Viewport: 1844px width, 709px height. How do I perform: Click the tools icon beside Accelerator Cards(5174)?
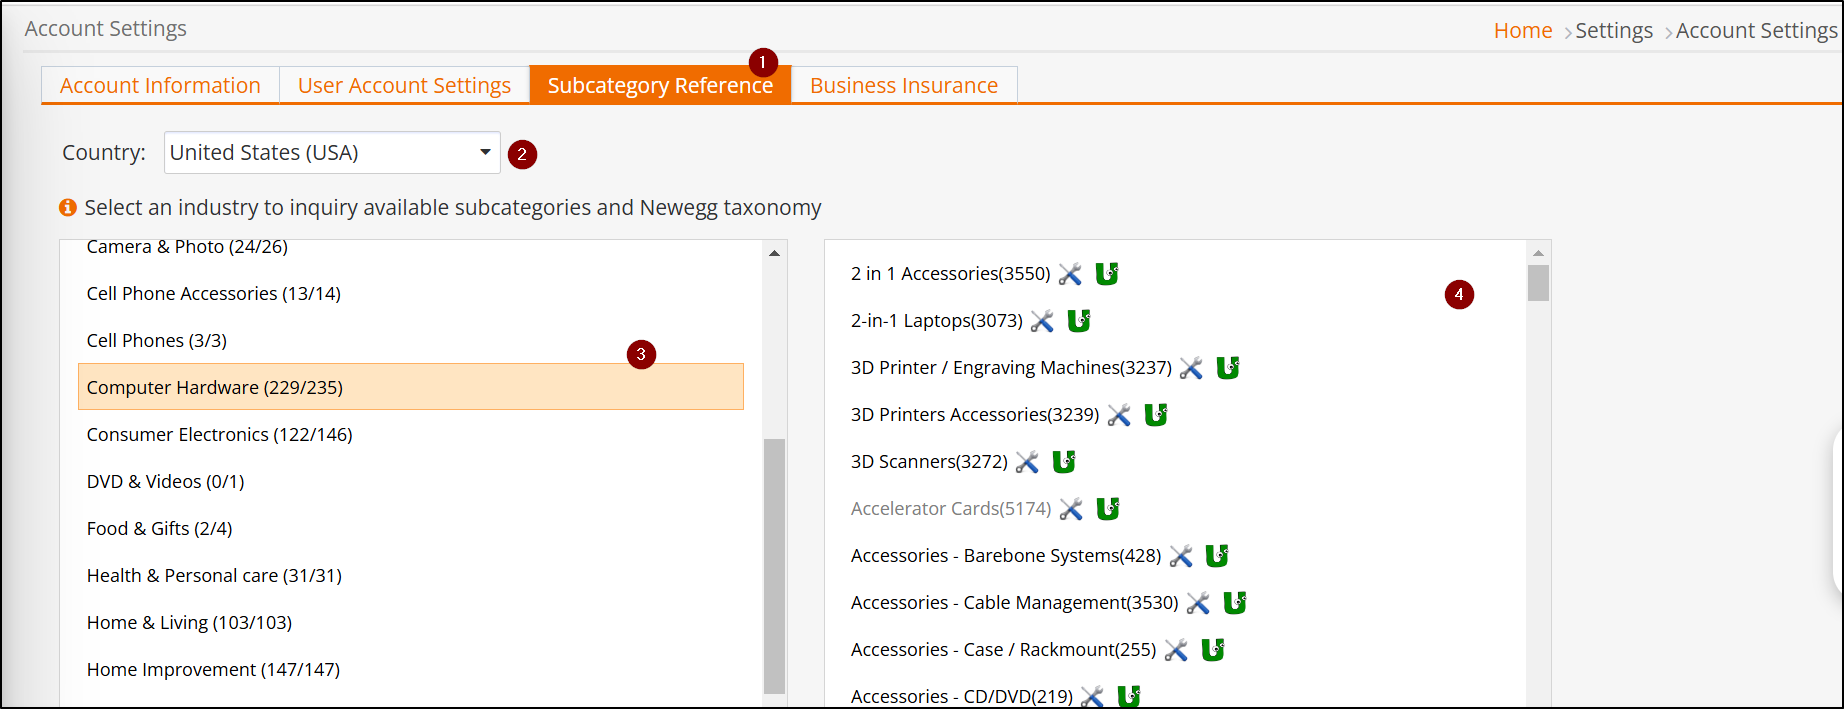click(x=1071, y=509)
